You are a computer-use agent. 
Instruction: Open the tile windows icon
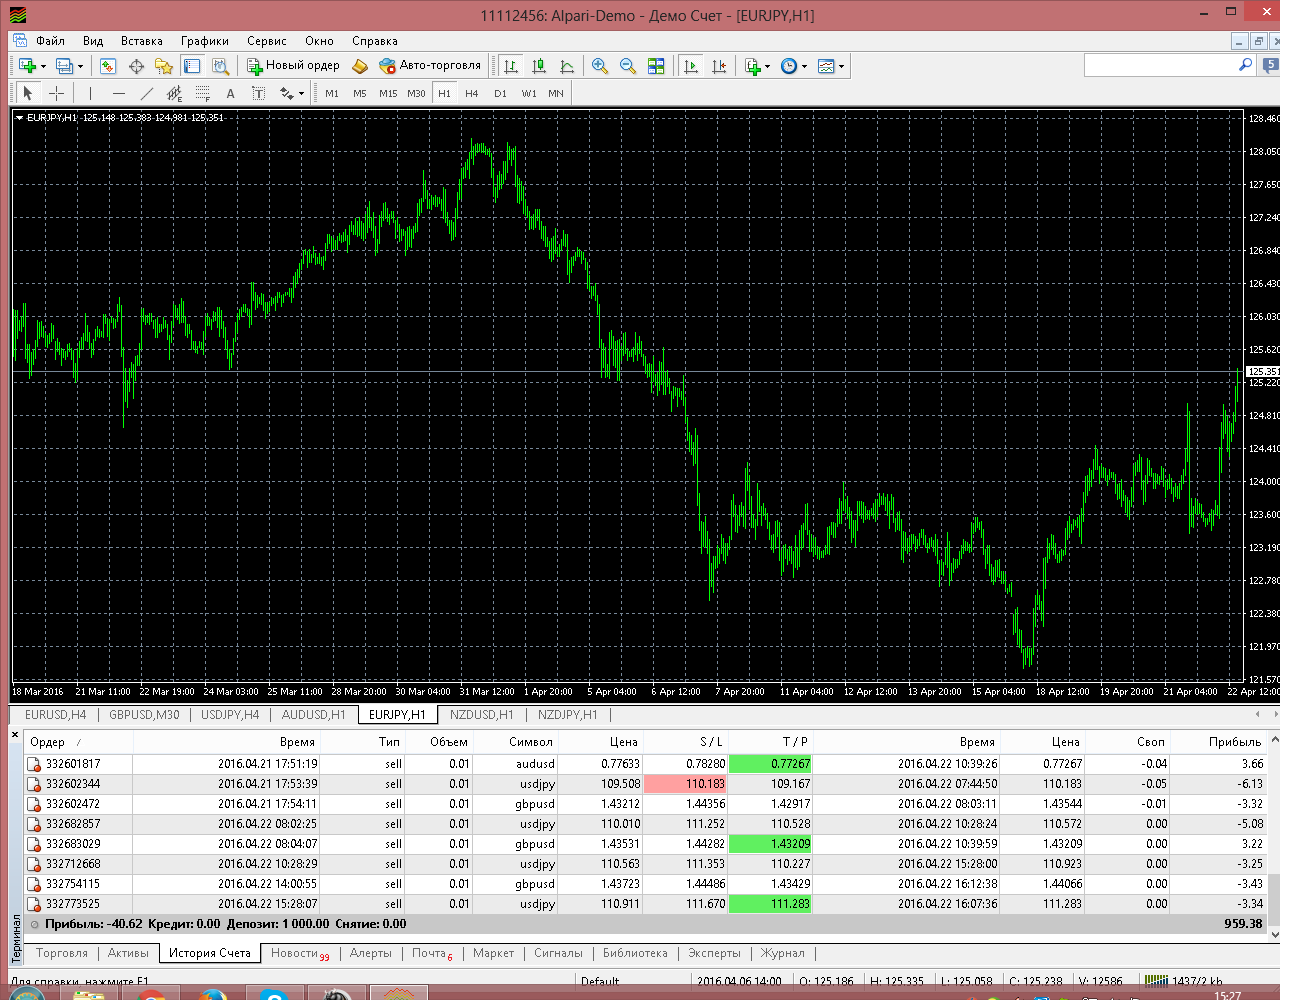coord(656,66)
